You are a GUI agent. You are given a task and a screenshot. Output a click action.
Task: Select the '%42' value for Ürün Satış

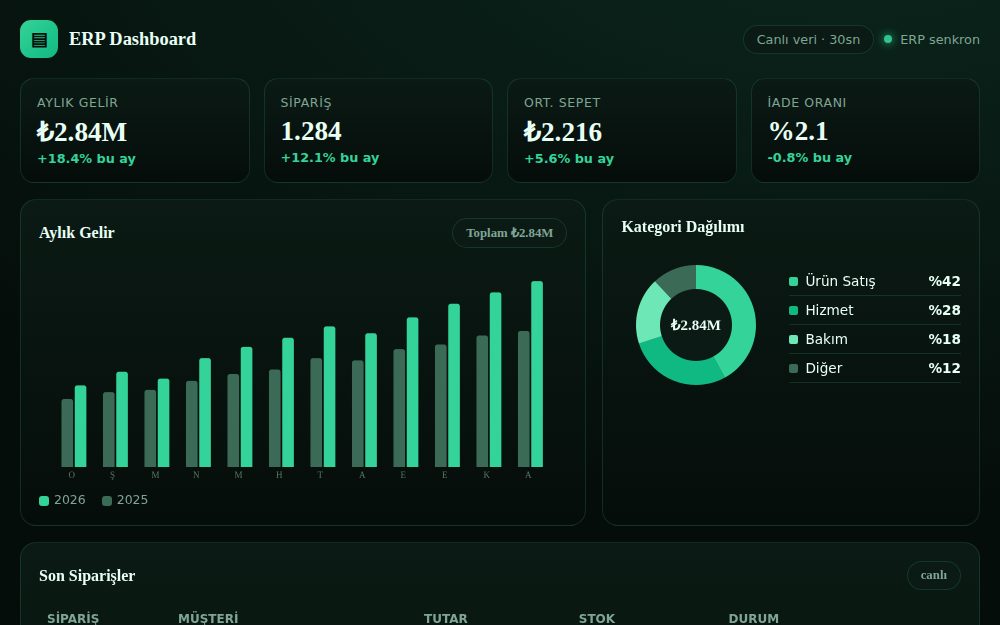tap(944, 281)
